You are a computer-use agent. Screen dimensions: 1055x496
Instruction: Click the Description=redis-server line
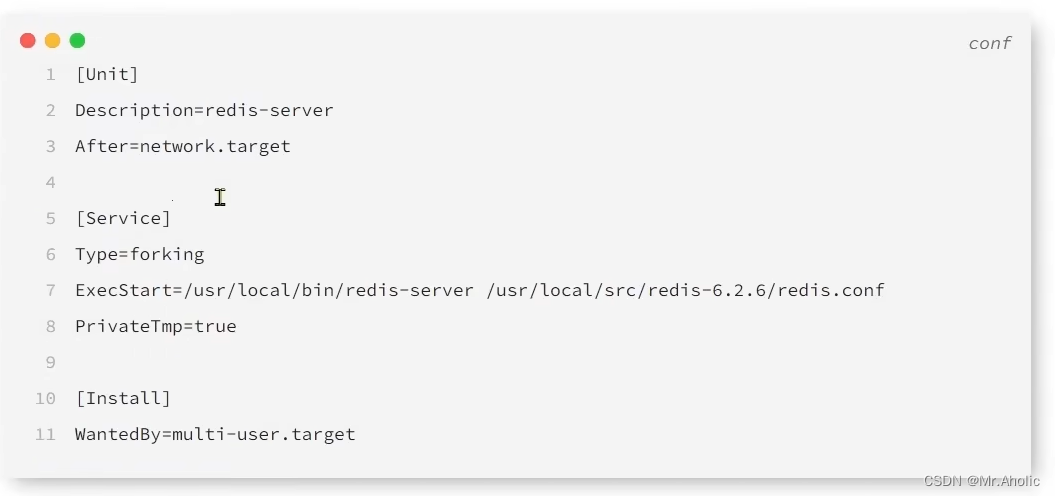[x=204, y=110]
